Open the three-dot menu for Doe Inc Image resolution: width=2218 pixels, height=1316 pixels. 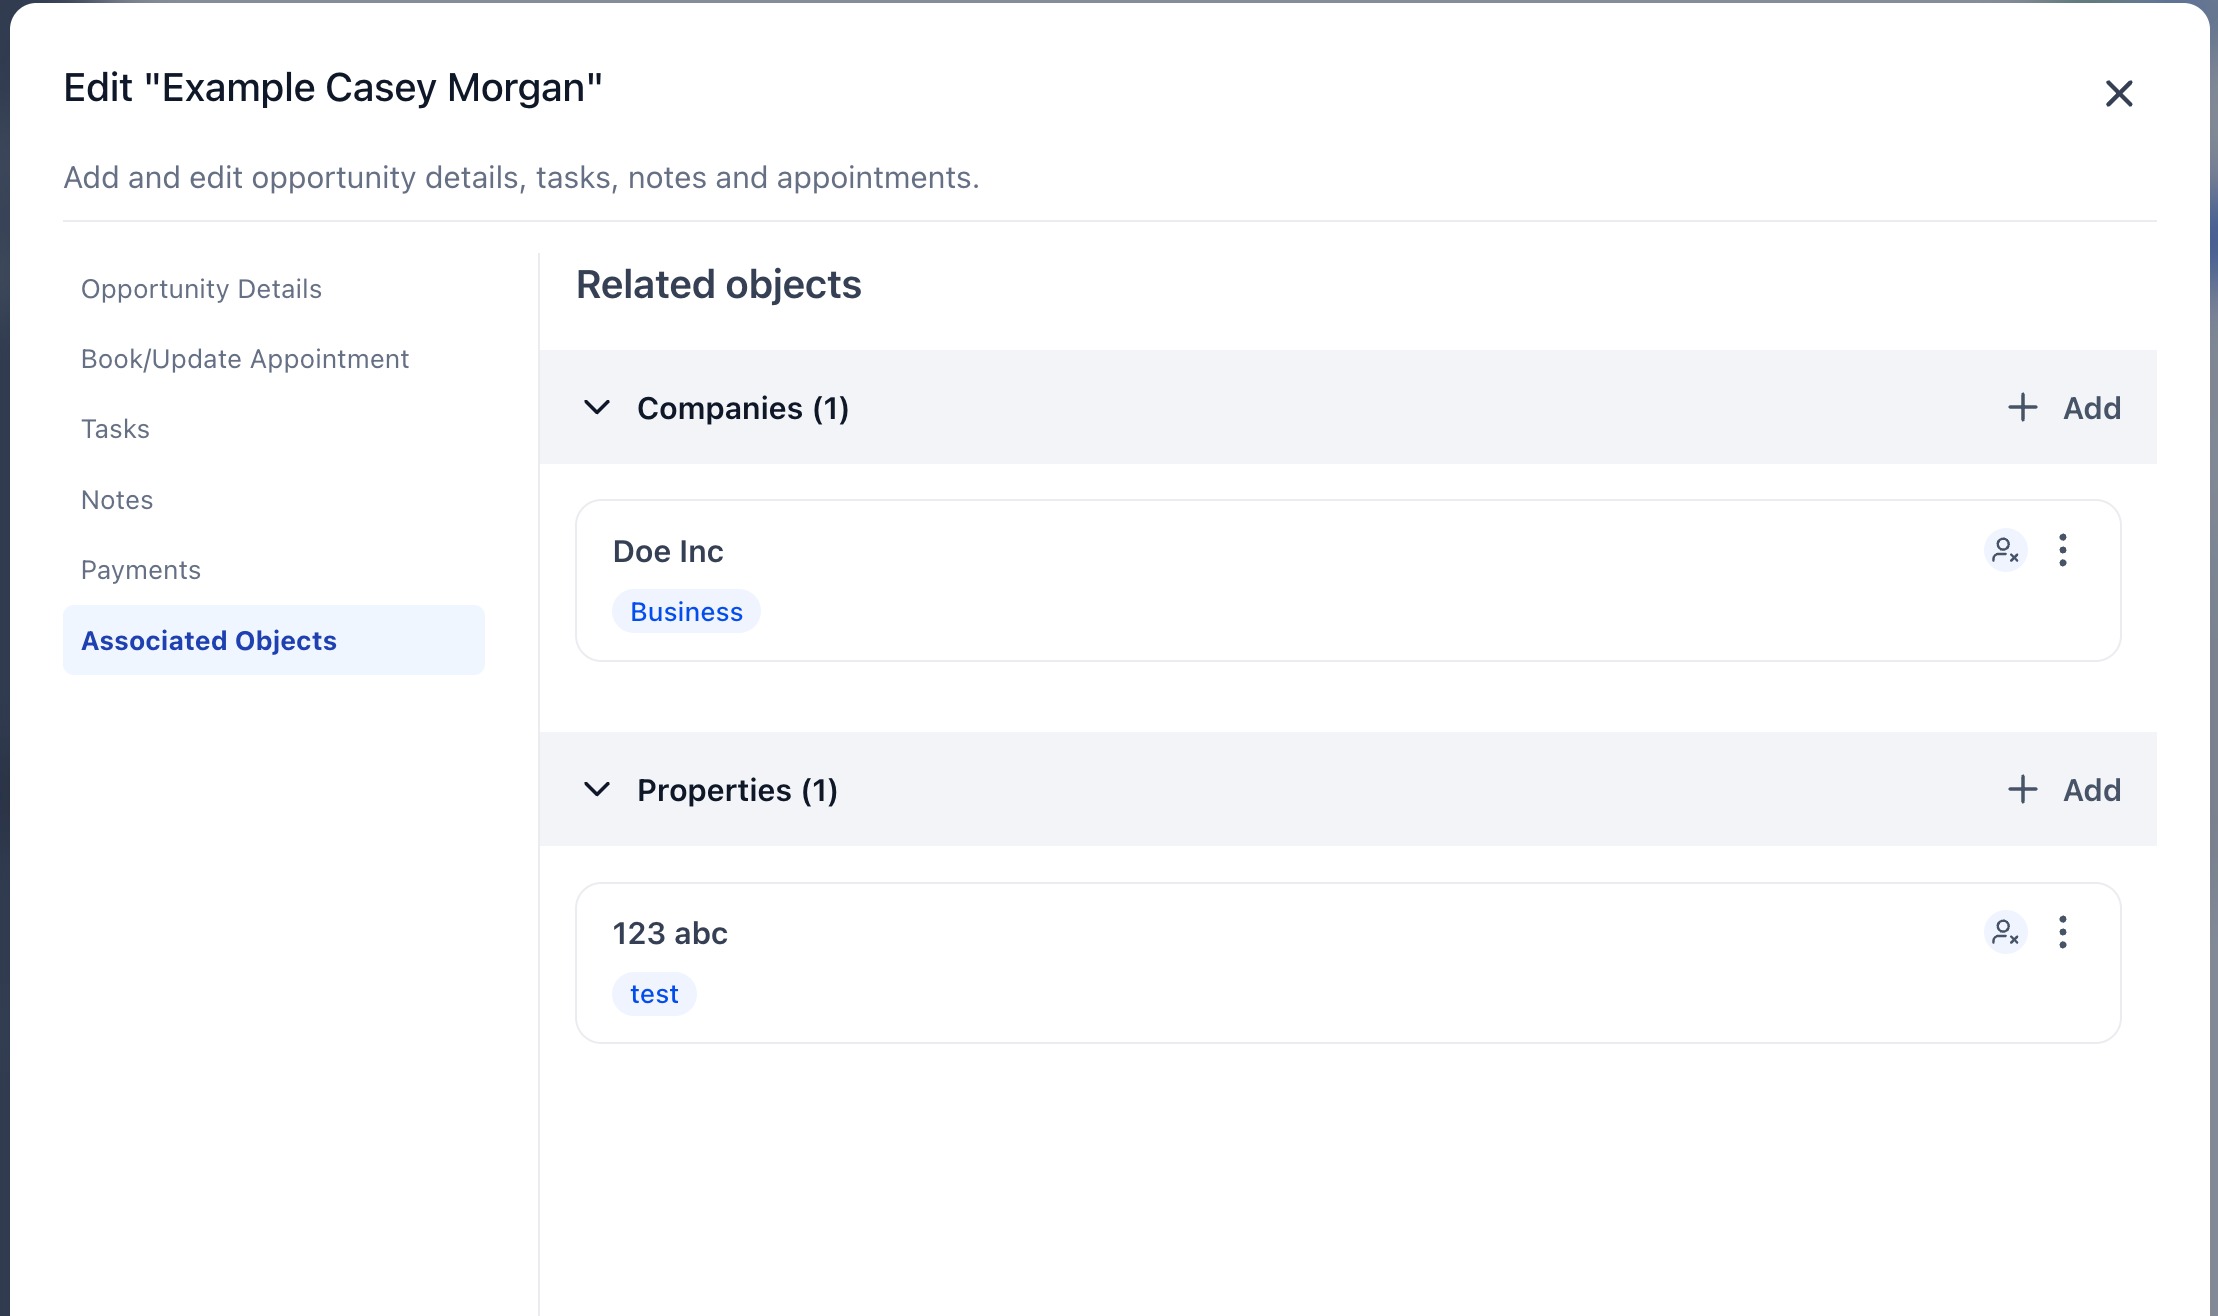[2062, 550]
